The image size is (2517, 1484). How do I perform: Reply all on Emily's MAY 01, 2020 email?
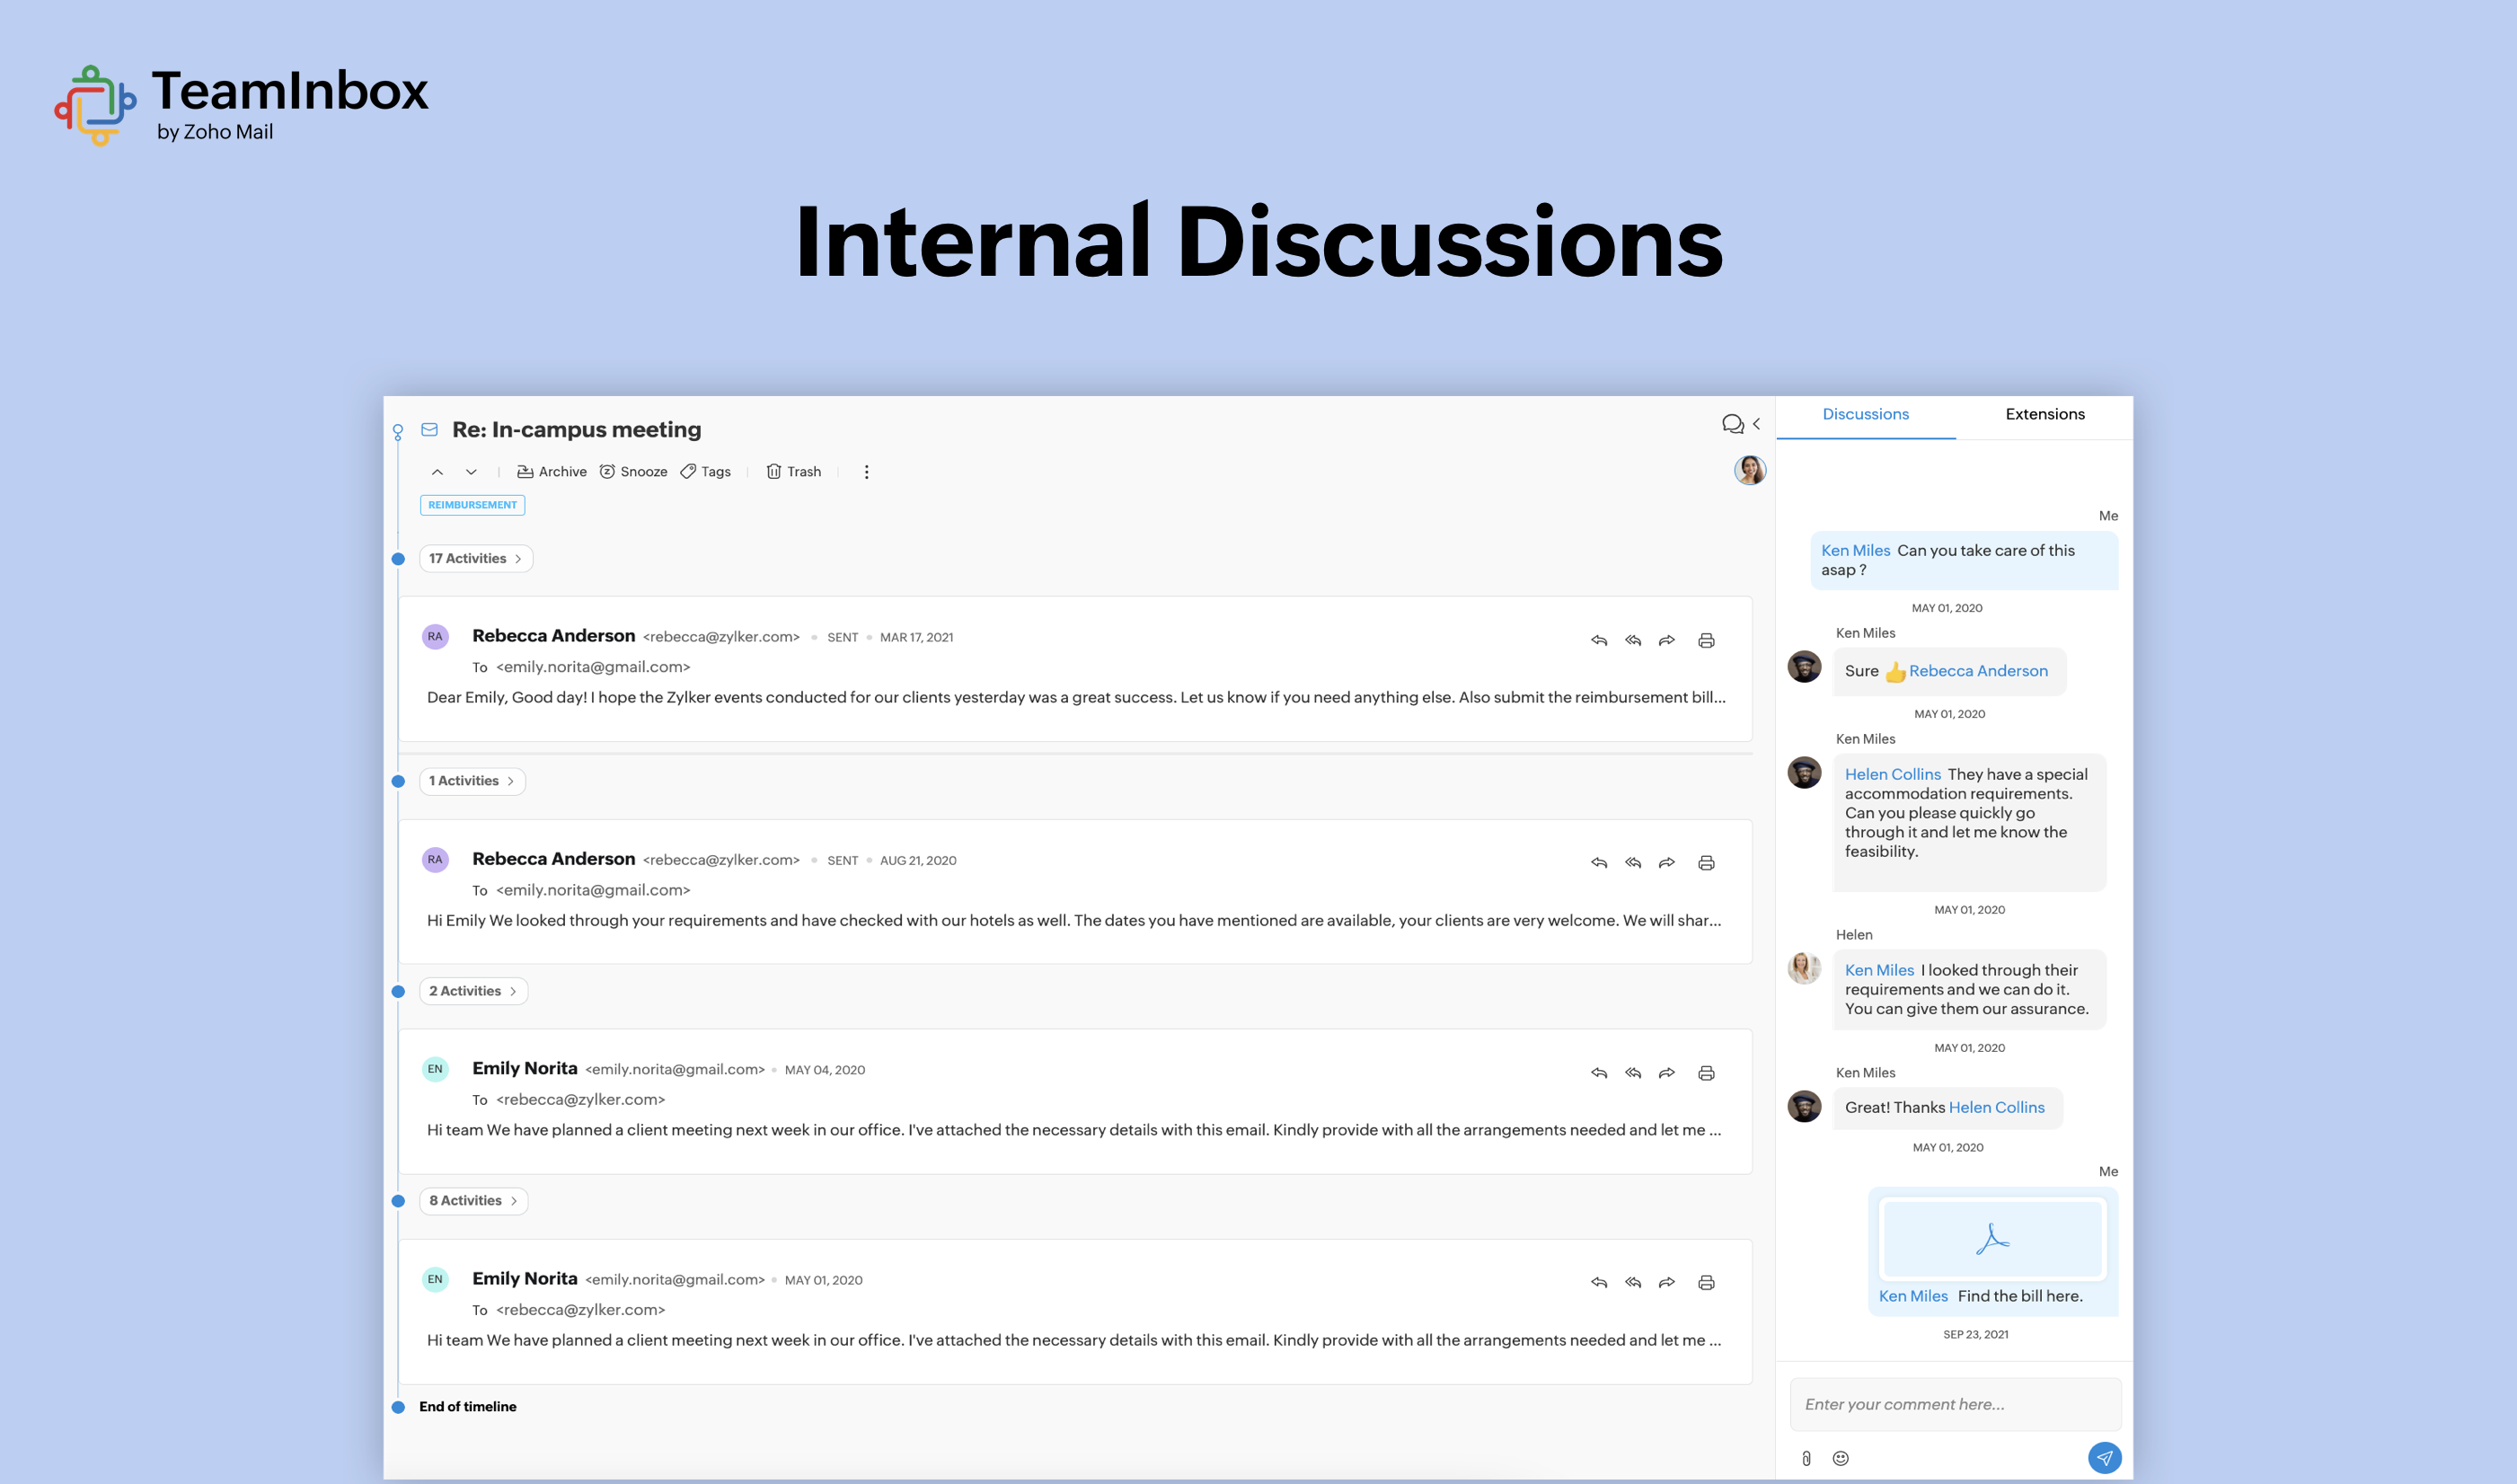coord(1632,1282)
